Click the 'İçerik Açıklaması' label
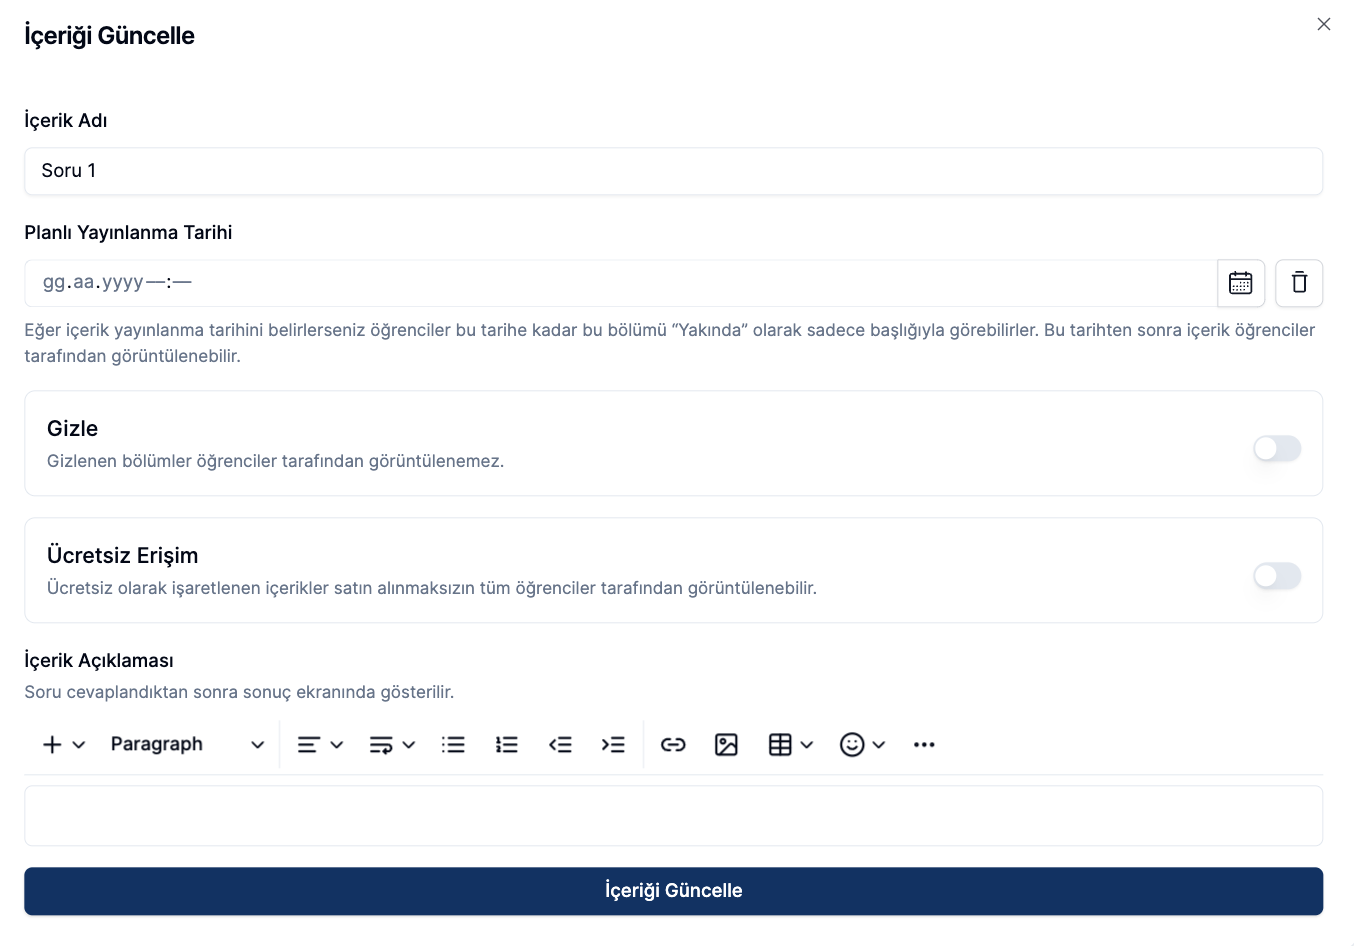Image resolution: width=1354 pixels, height=946 pixels. (x=99, y=660)
